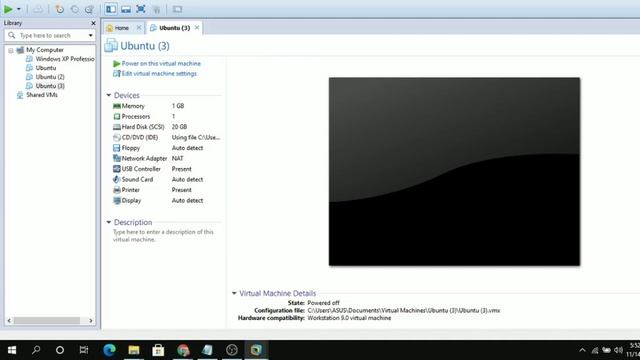Image resolution: width=640 pixels, height=360 pixels.
Task: Open Task View on the taskbar
Action: [84, 350]
